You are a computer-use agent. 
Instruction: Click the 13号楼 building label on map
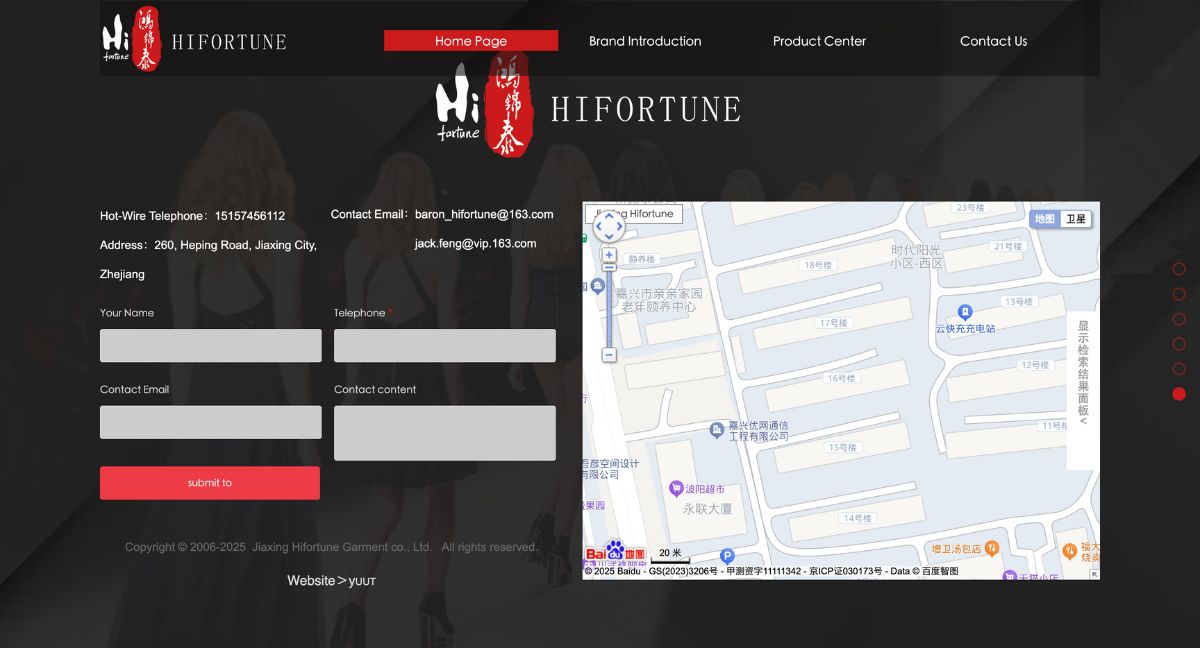1019,302
